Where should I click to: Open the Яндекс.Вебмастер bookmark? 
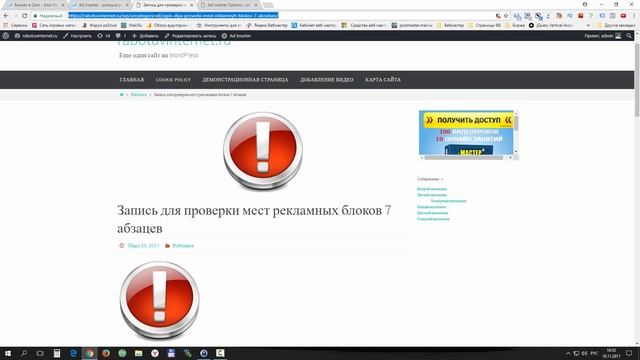[x=267, y=25]
